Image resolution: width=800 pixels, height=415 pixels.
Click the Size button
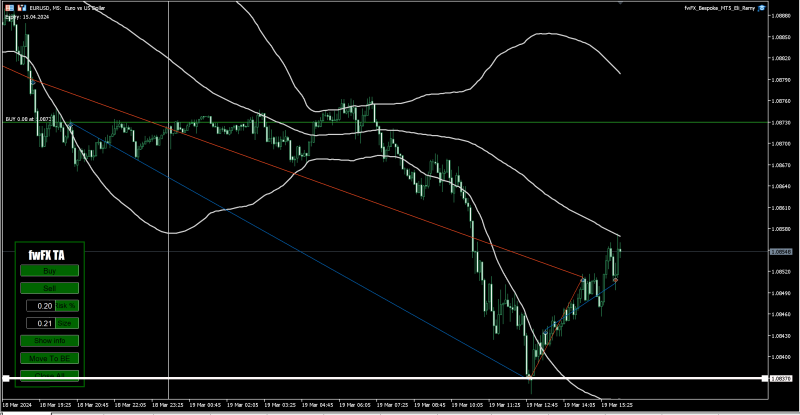click(67, 323)
